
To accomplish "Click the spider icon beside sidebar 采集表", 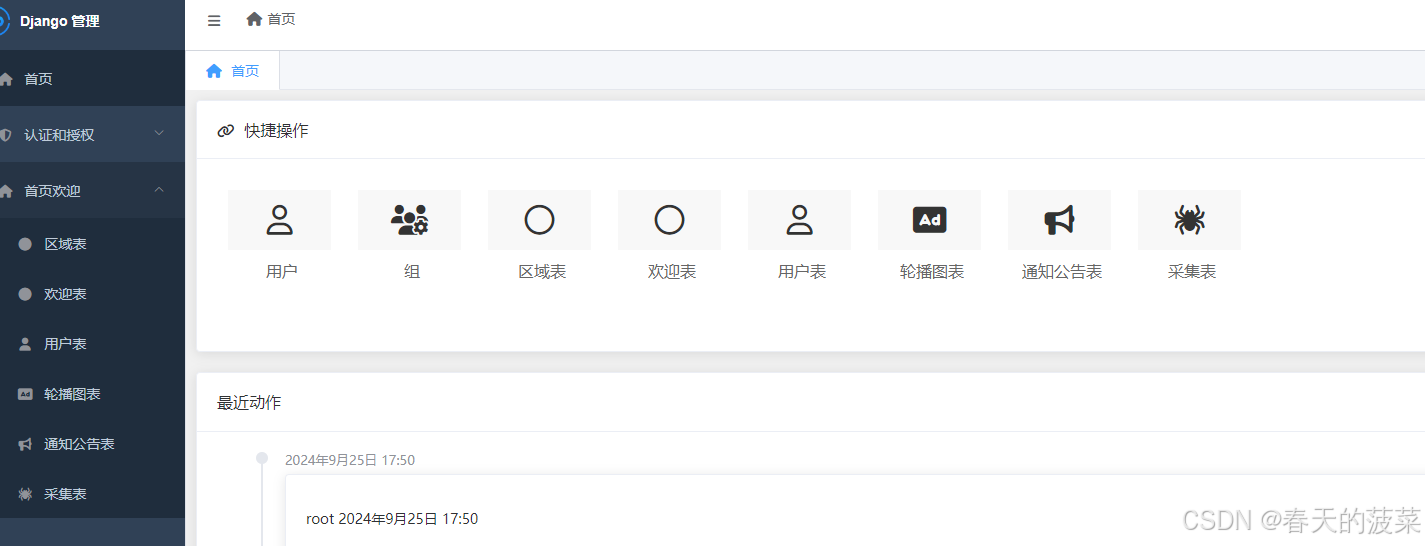I will pyautogui.click(x=25, y=494).
